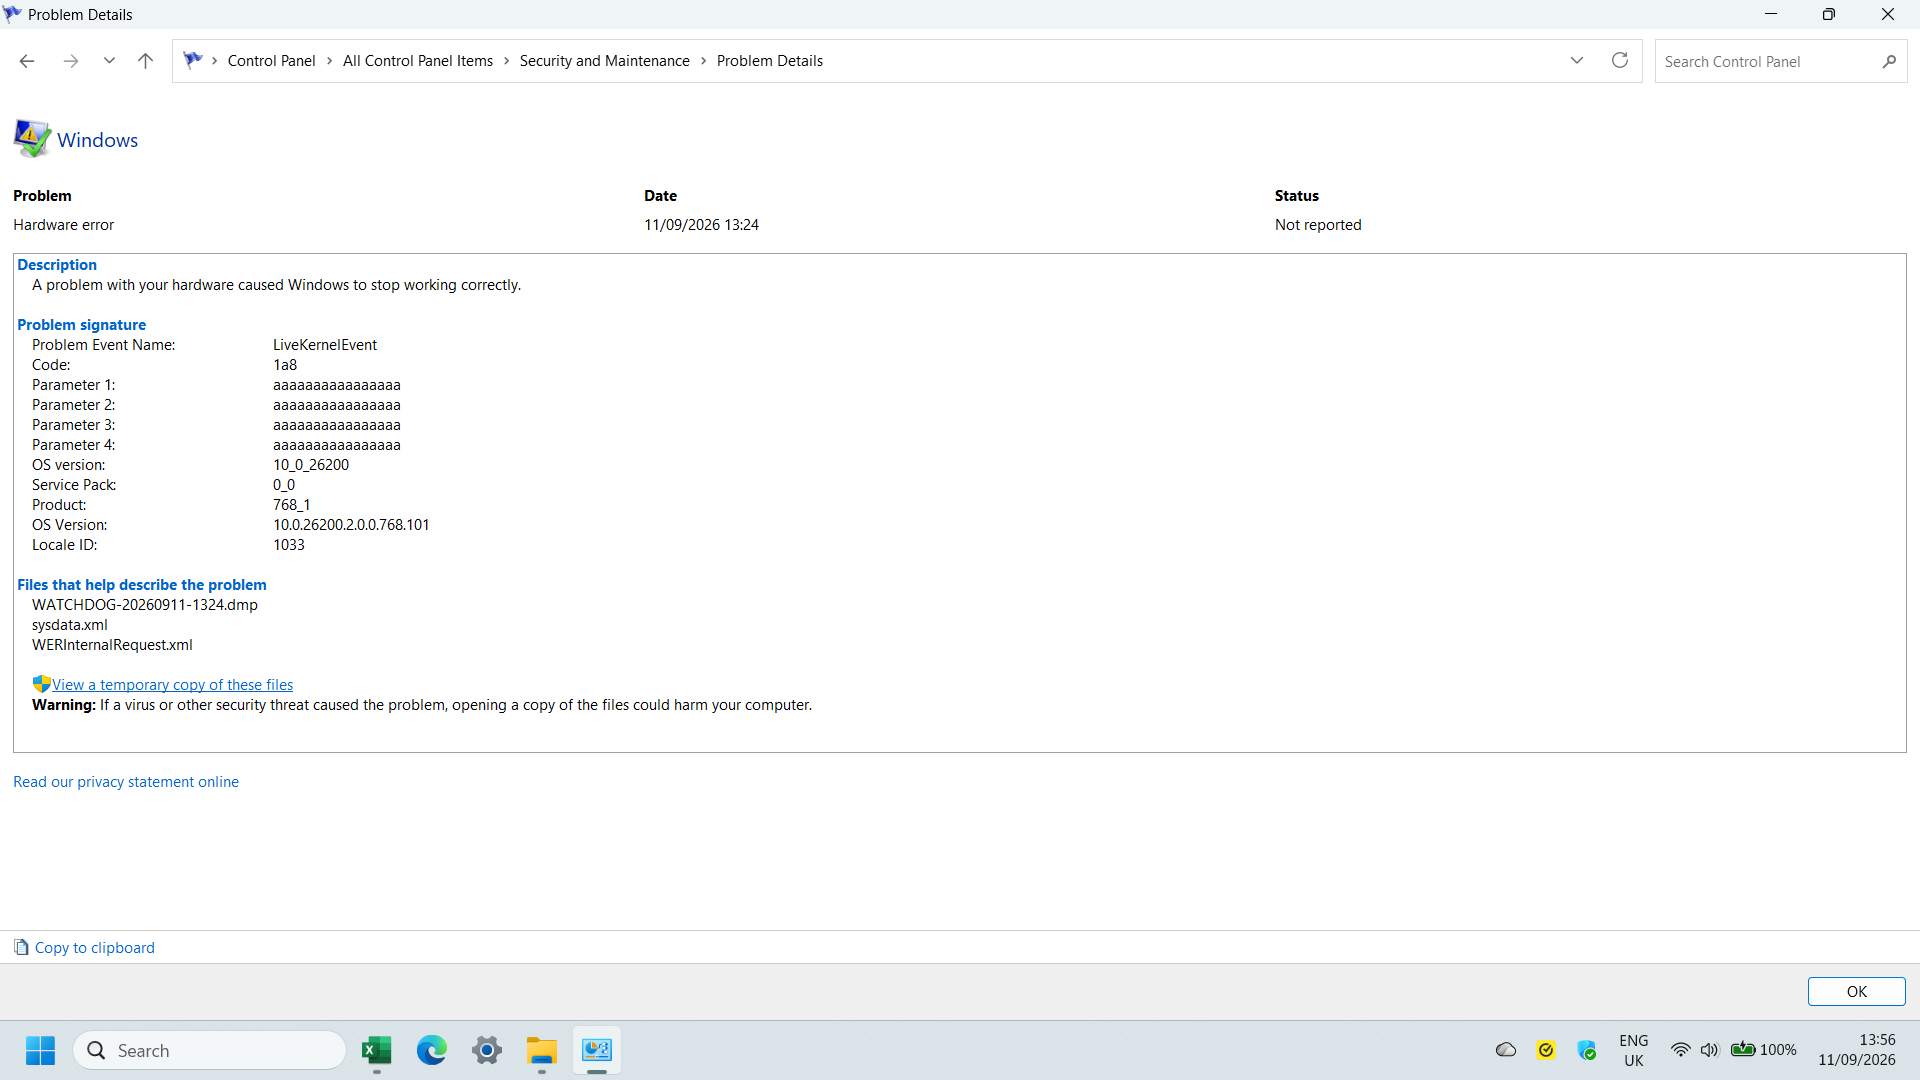This screenshot has height=1080, width=1920.
Task: Expand chevron after Control Panel breadcrumb
Action: click(x=329, y=61)
